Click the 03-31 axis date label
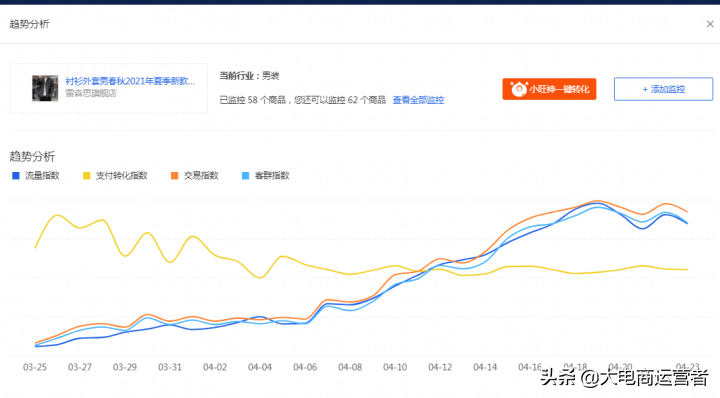720x398 pixels. [170, 367]
